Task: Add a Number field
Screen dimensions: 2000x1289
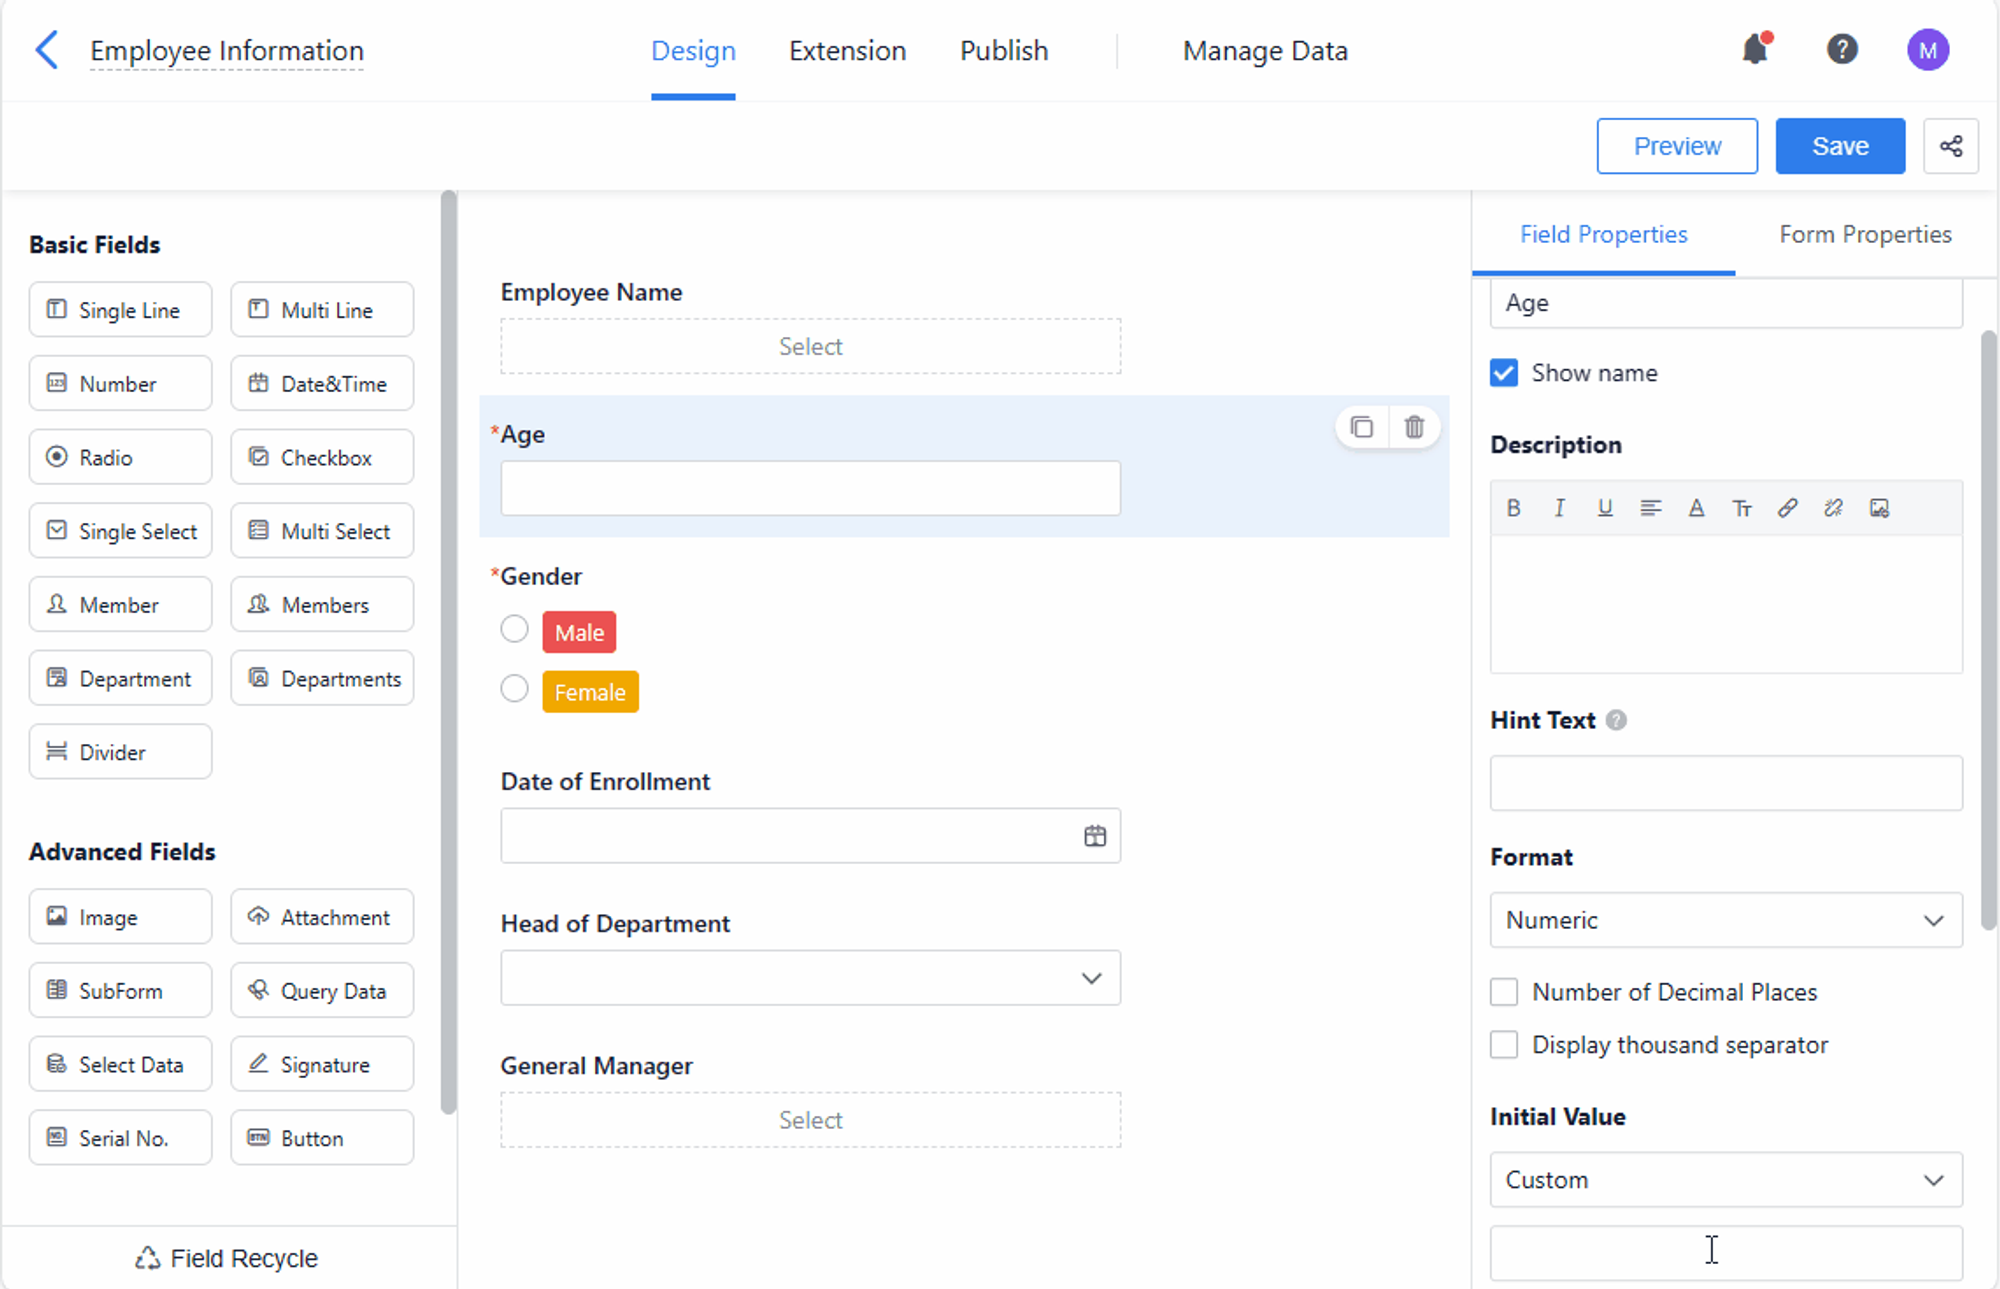Action: pyautogui.click(x=120, y=384)
